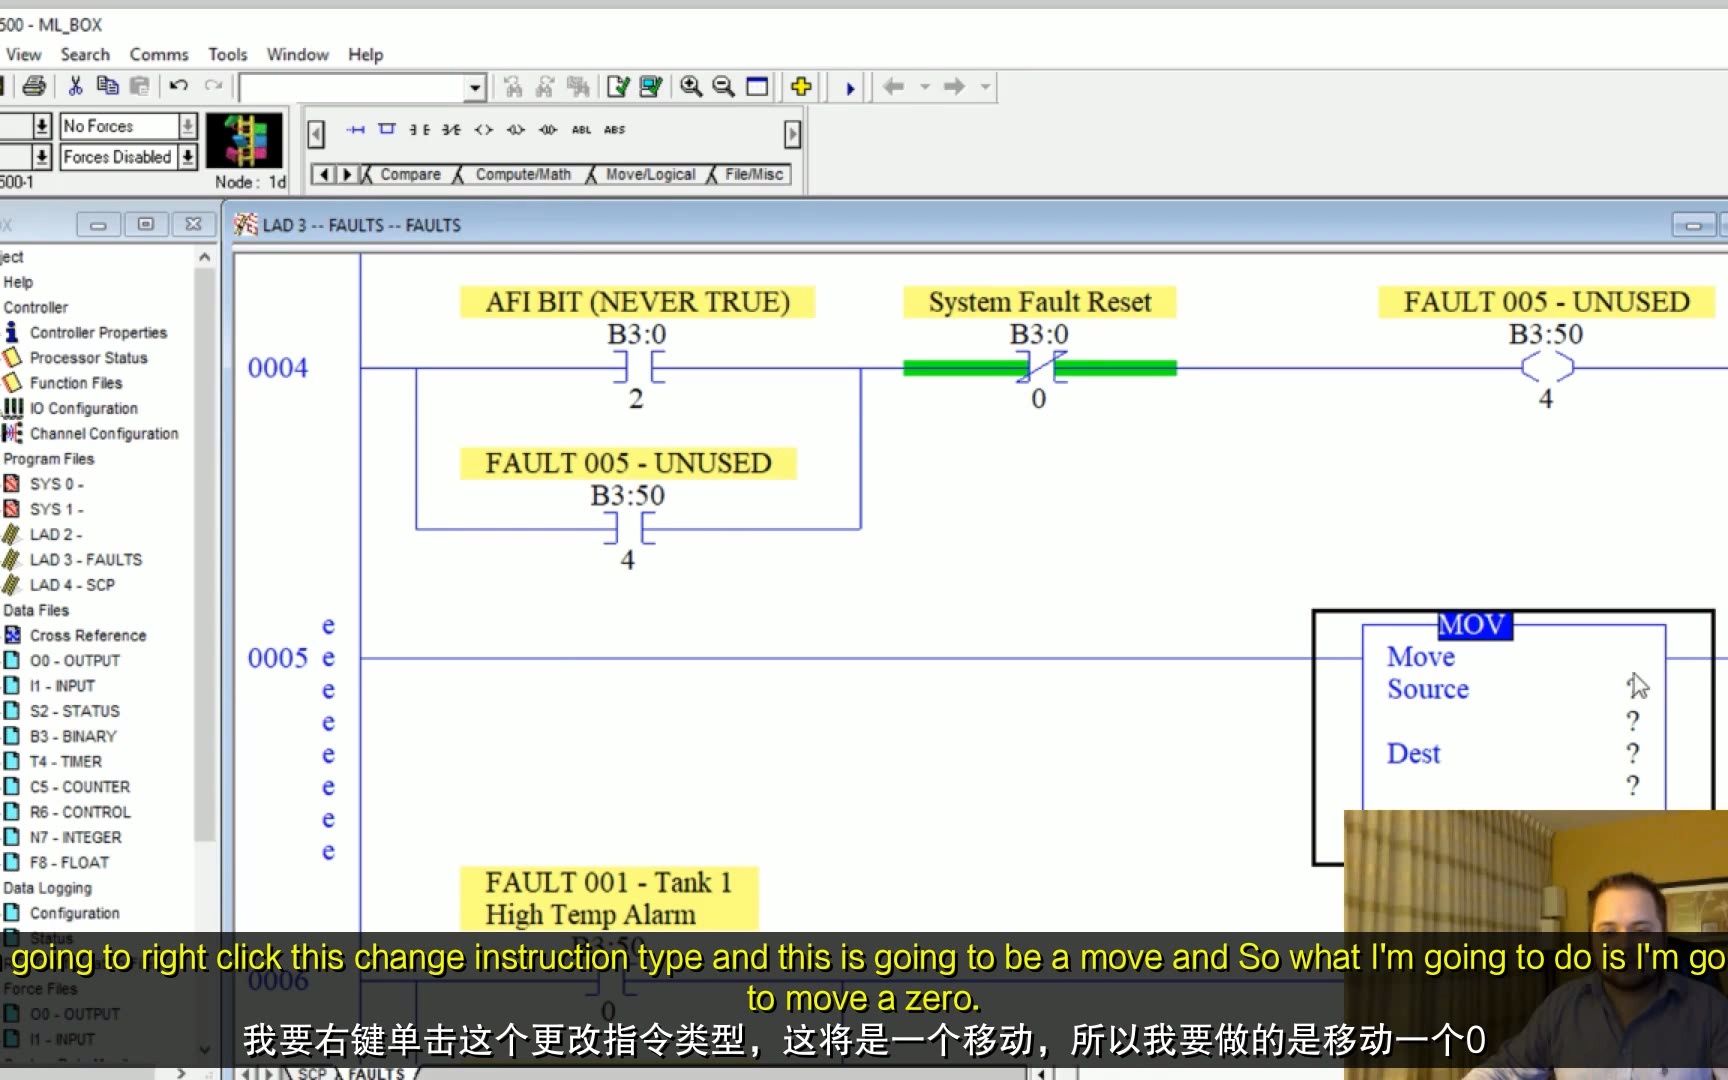This screenshot has width=1728, height=1080.
Task: Open the LAD 4 - SCP program file
Action: point(73,585)
